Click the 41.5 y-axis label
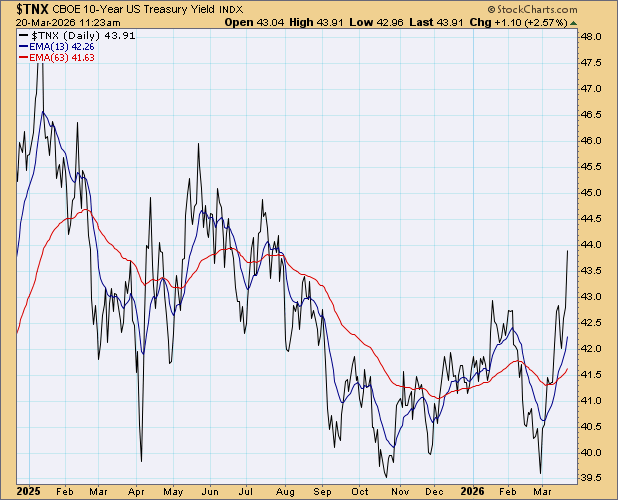Screen dimensions: 618x500 pyautogui.click(x=592, y=375)
